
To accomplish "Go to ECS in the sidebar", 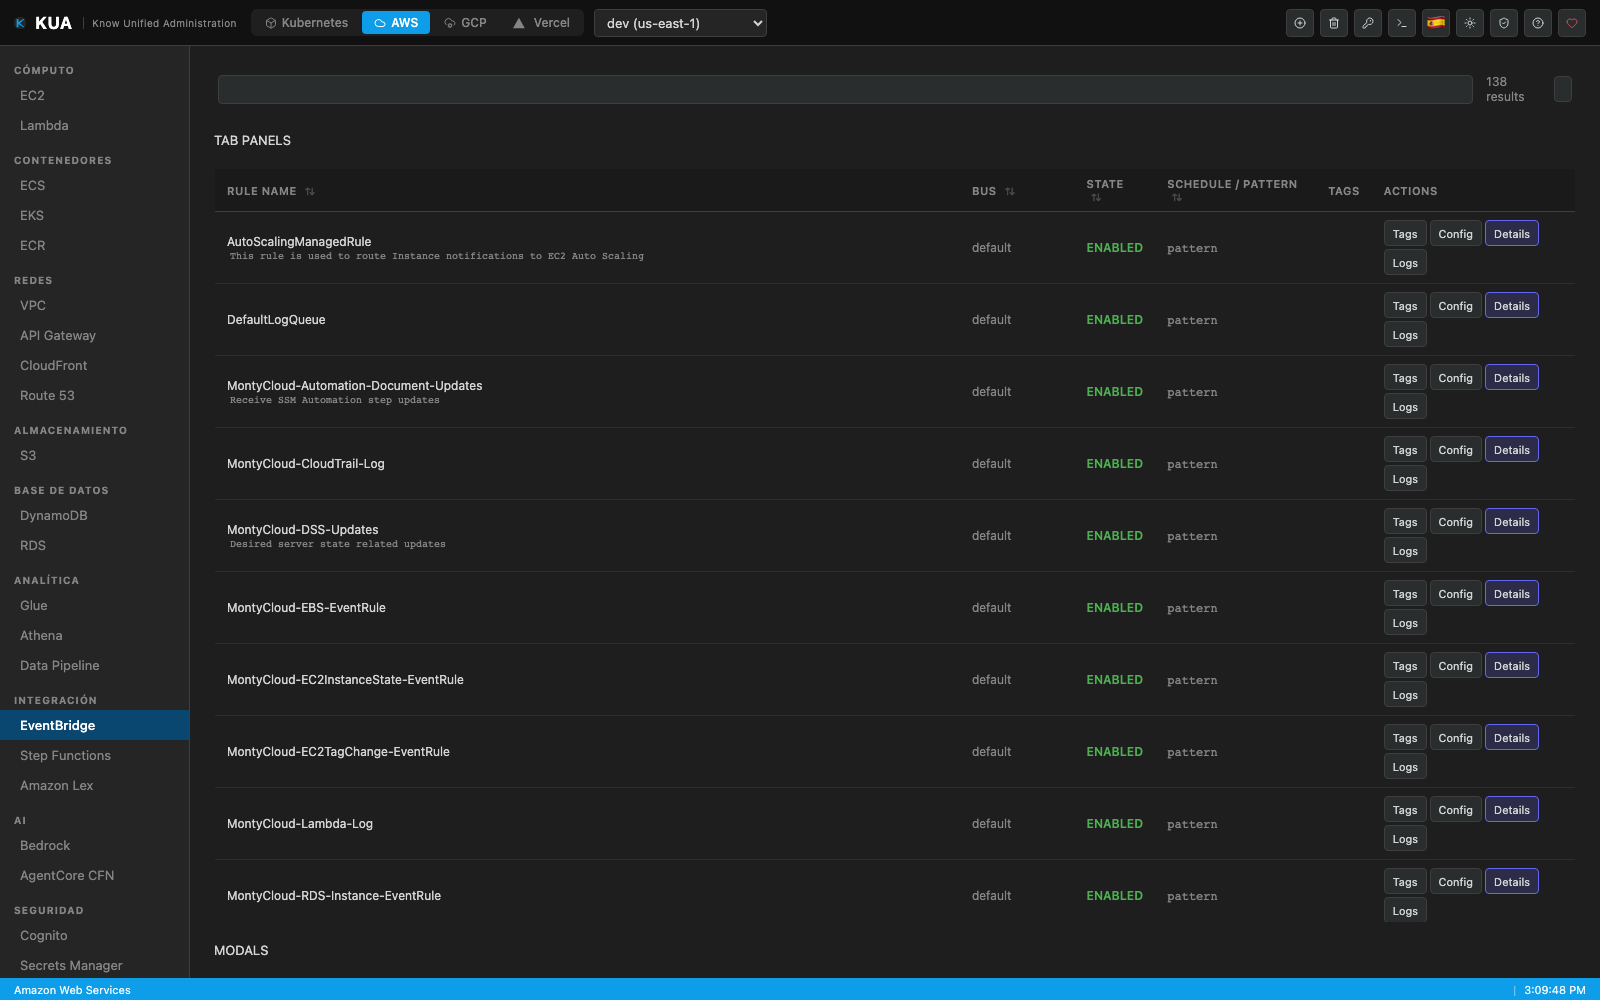I will [95, 186].
